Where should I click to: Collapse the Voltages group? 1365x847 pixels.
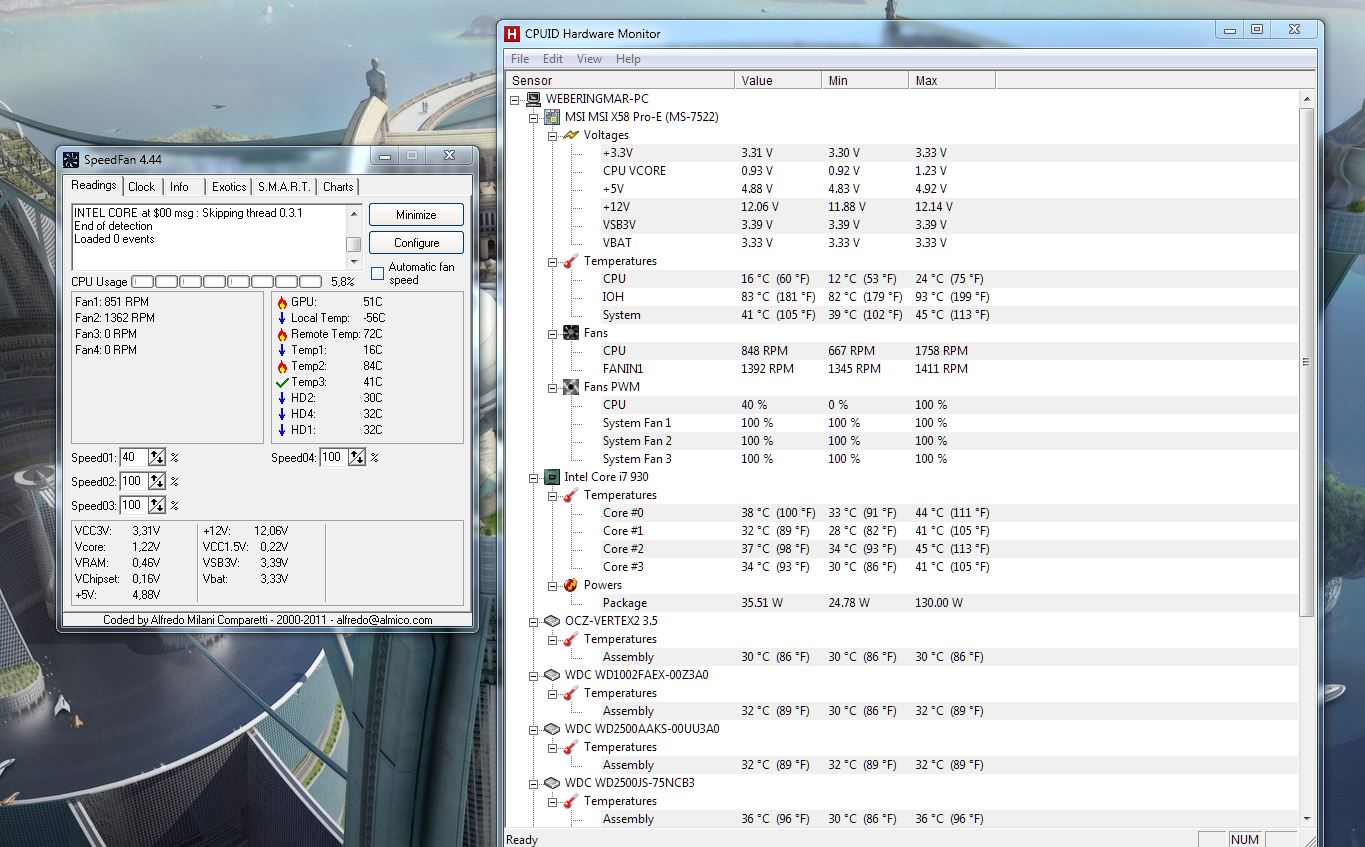pos(552,135)
